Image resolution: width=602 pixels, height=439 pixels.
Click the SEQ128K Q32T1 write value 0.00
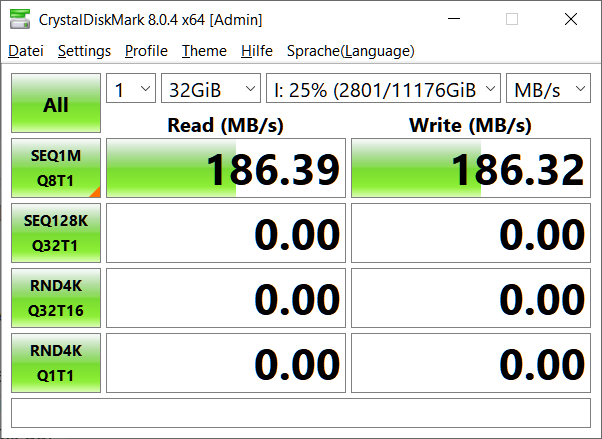(x=471, y=233)
